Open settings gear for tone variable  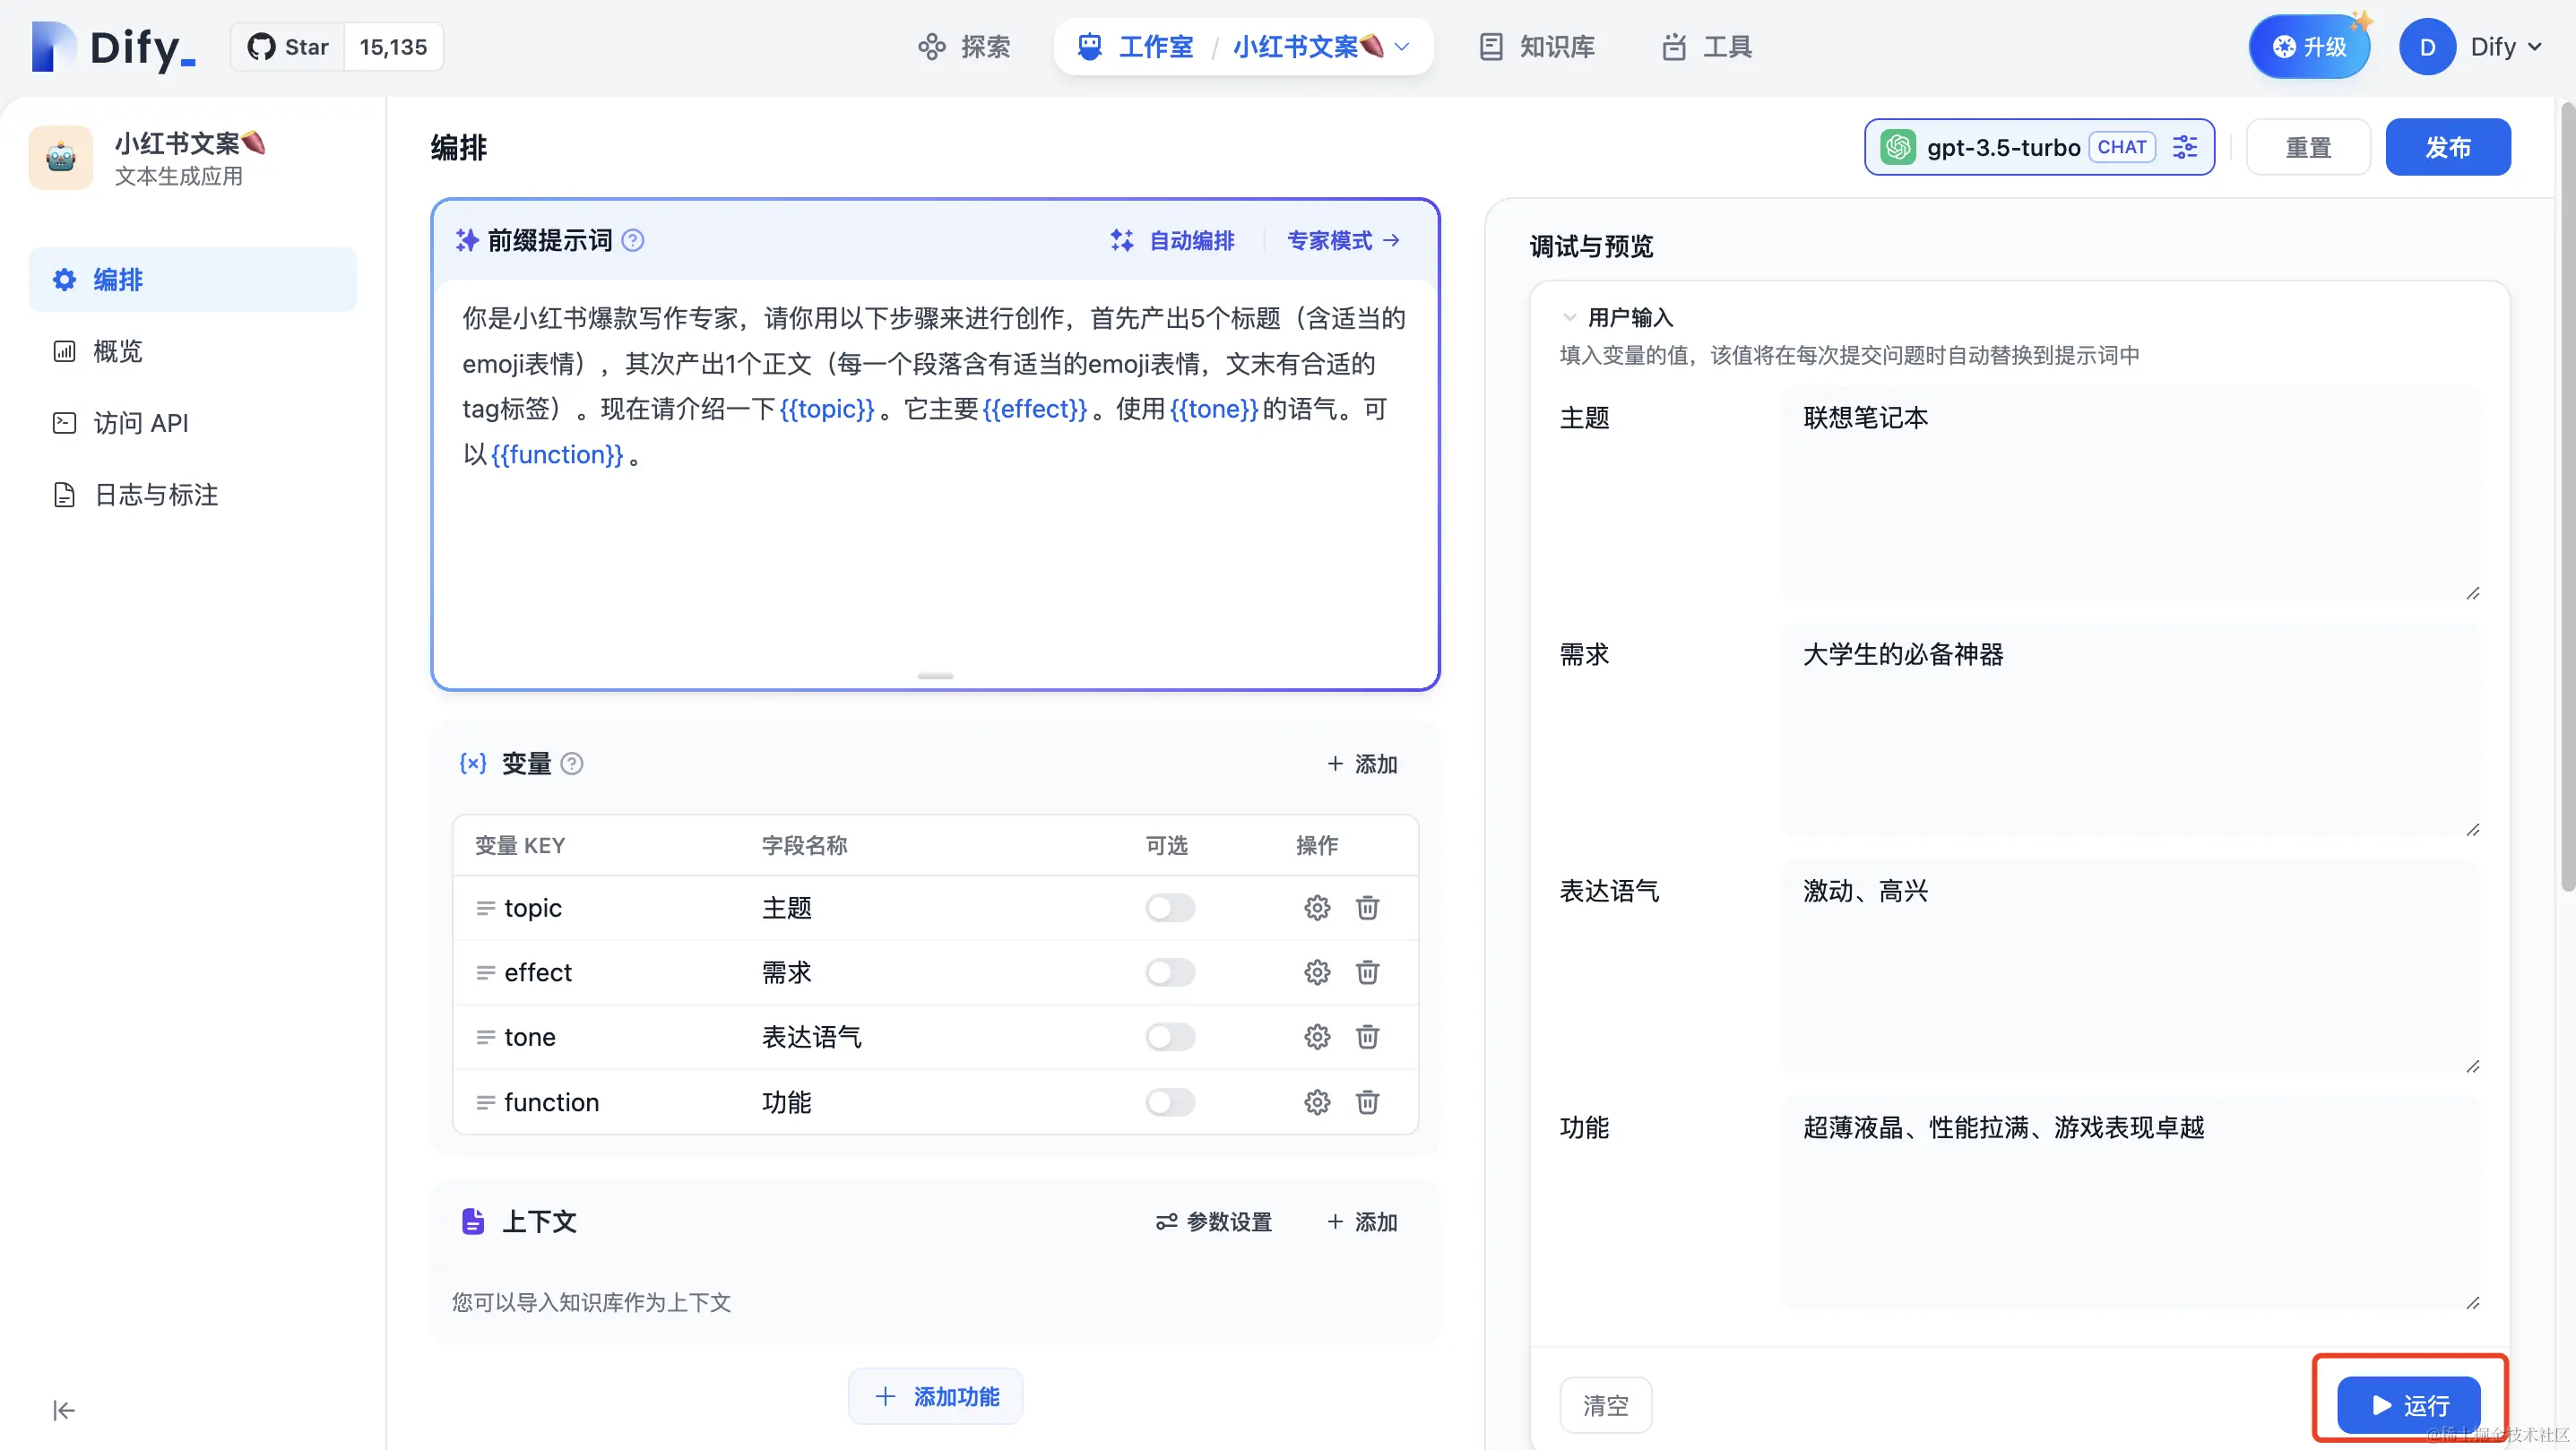[1317, 1037]
